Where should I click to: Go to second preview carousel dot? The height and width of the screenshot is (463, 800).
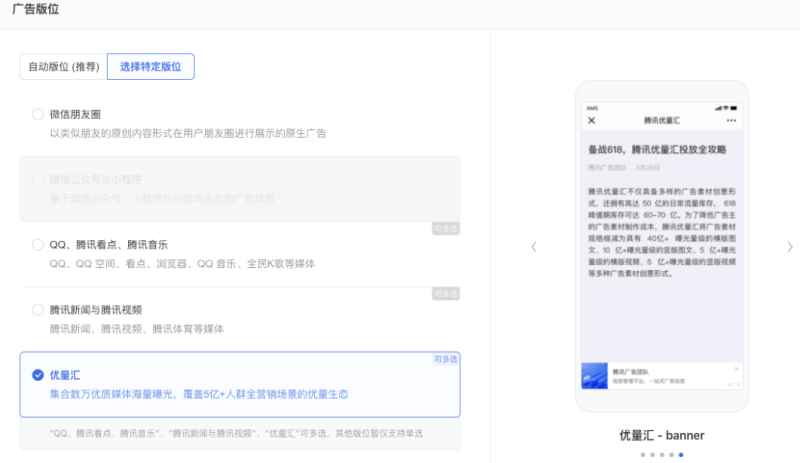tap(653, 455)
